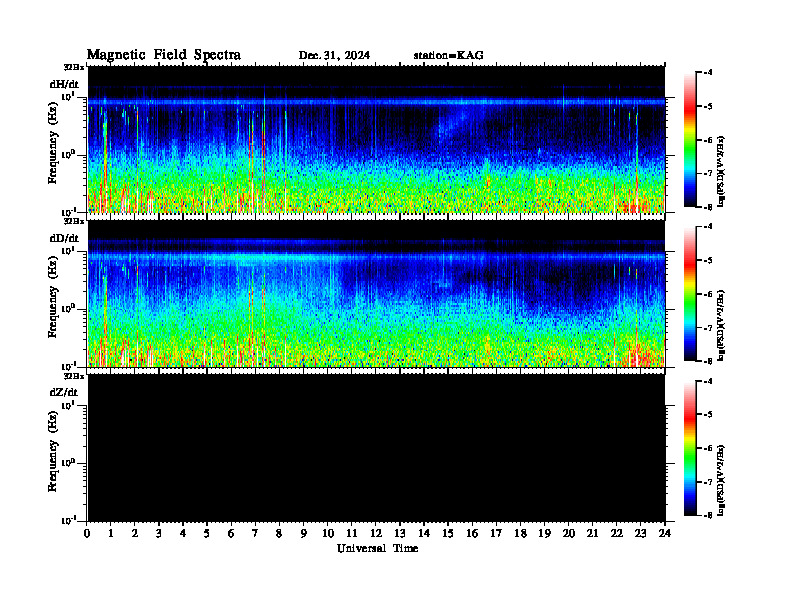This screenshot has height=612, width=792.
Task: Click hour tick label "2" on time axis
Action: (x=135, y=533)
